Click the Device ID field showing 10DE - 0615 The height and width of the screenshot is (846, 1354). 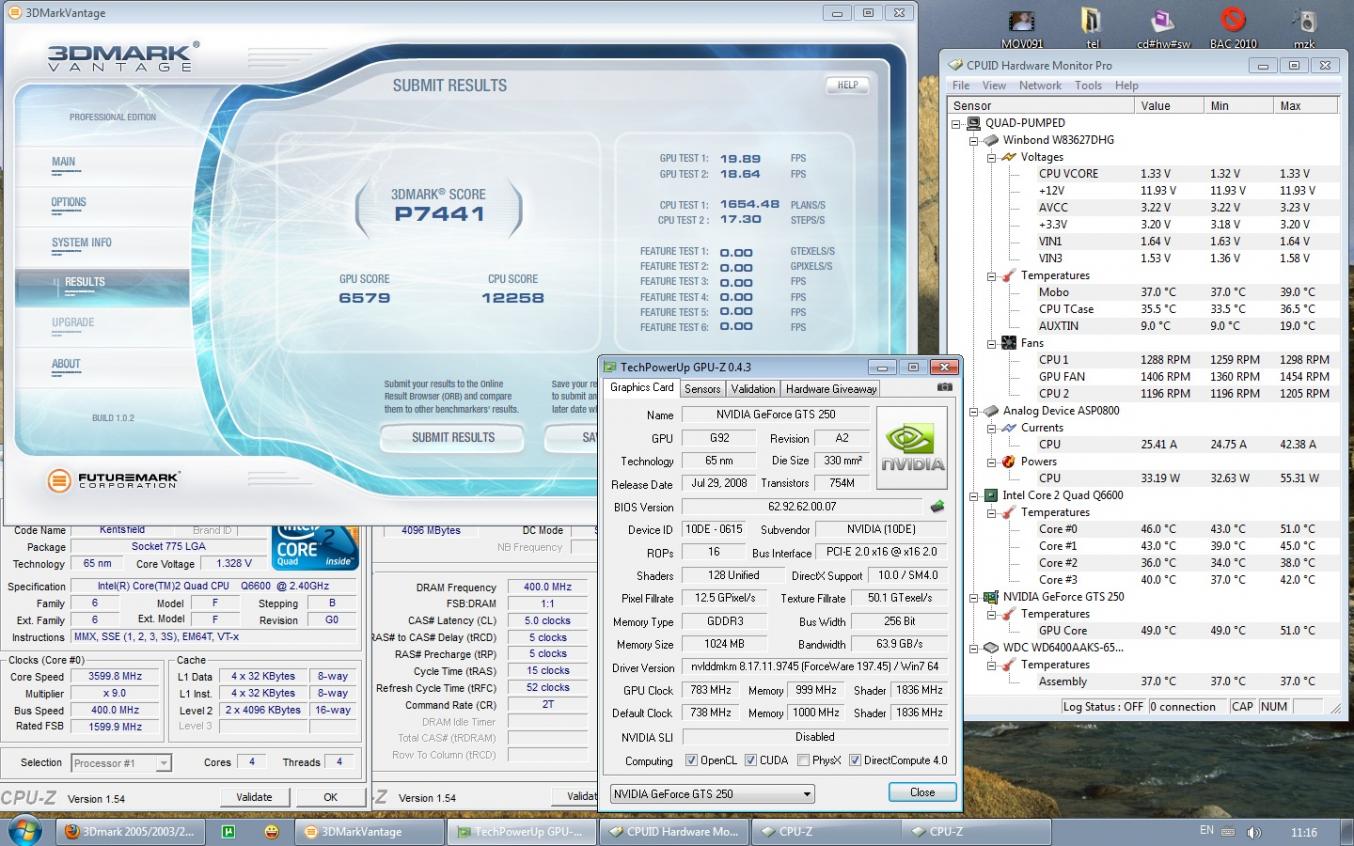point(714,530)
